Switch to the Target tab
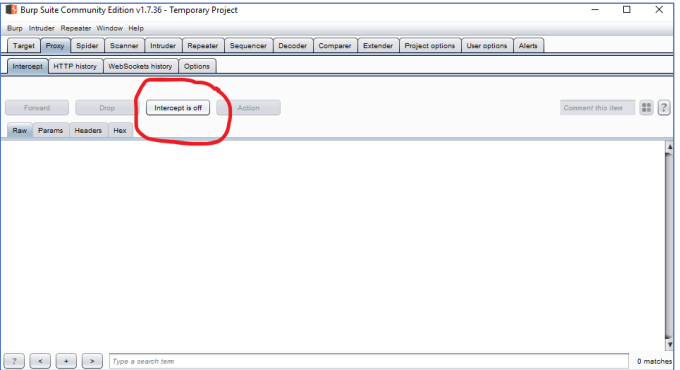 point(24,46)
